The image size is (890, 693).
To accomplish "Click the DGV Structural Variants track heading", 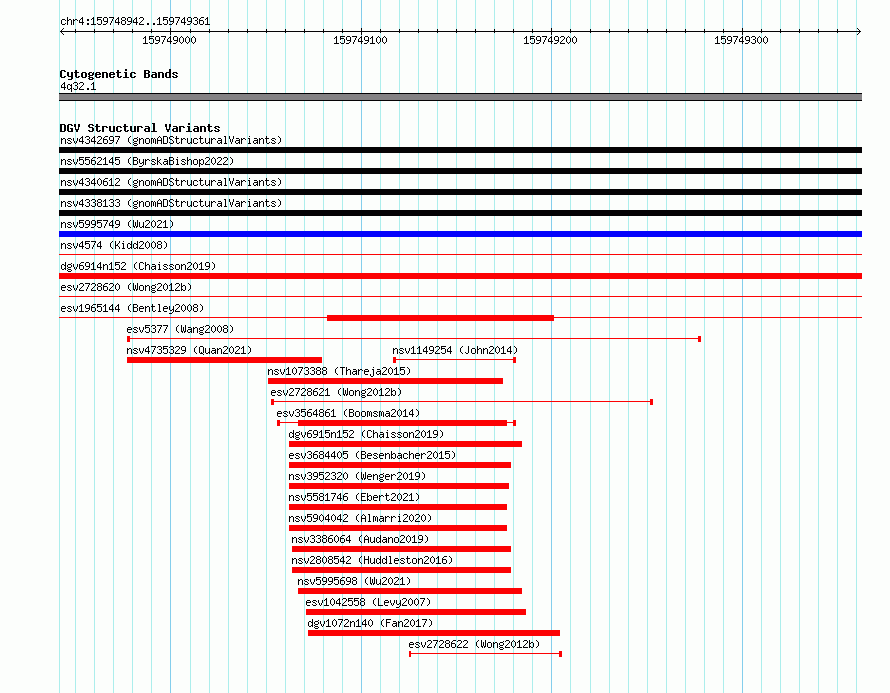I will point(140,128).
